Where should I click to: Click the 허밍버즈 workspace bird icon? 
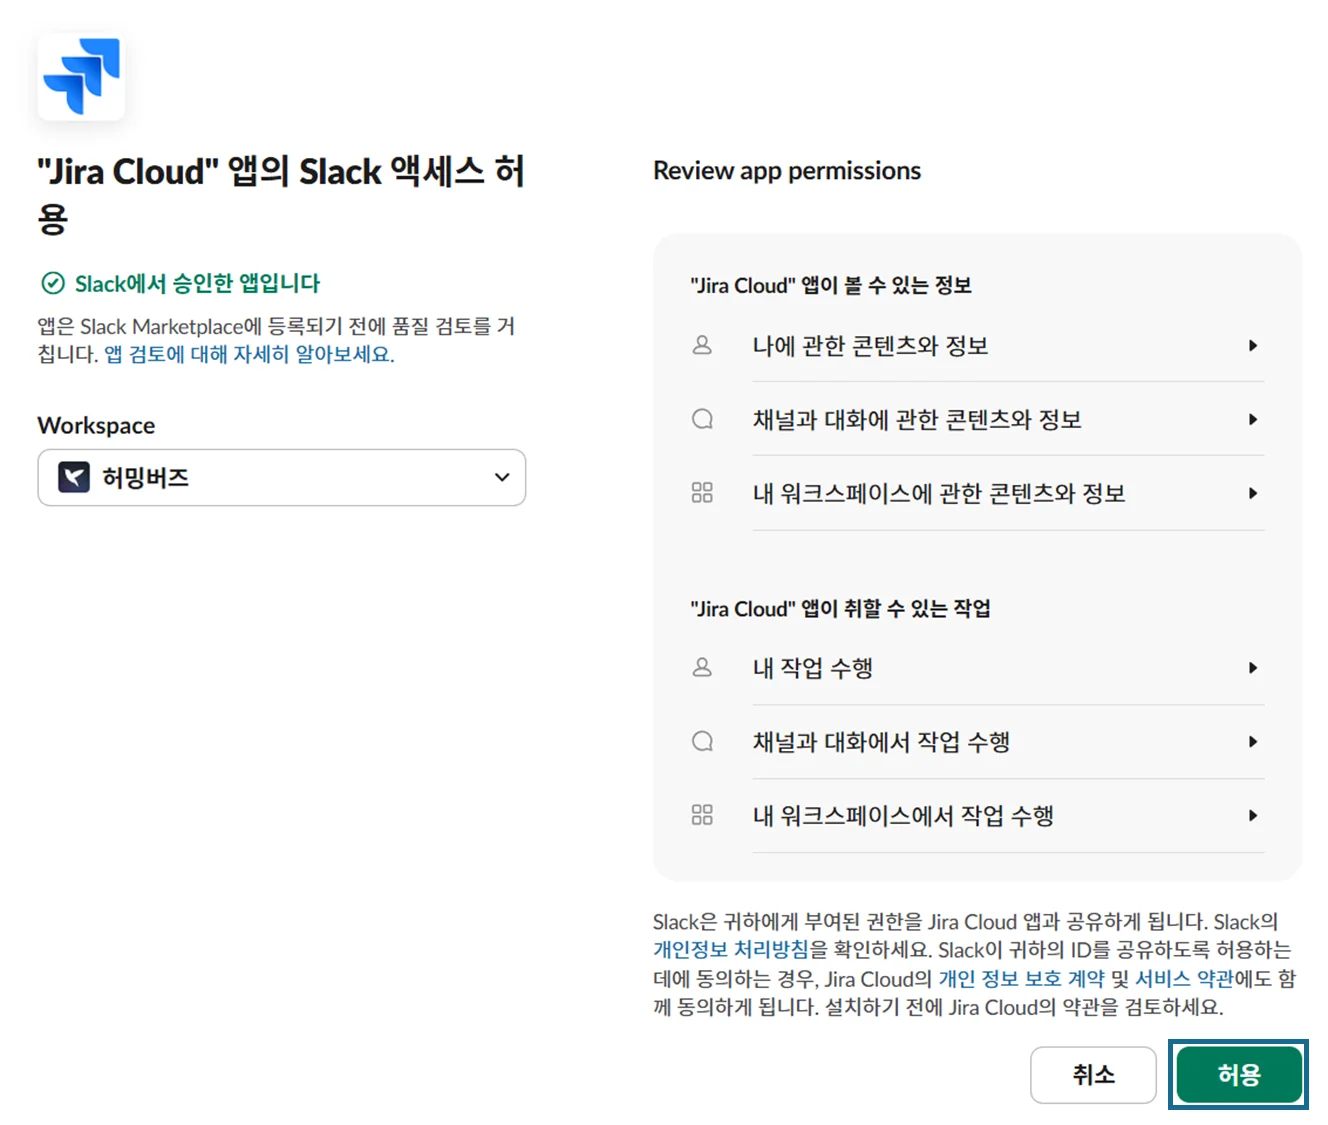(74, 478)
